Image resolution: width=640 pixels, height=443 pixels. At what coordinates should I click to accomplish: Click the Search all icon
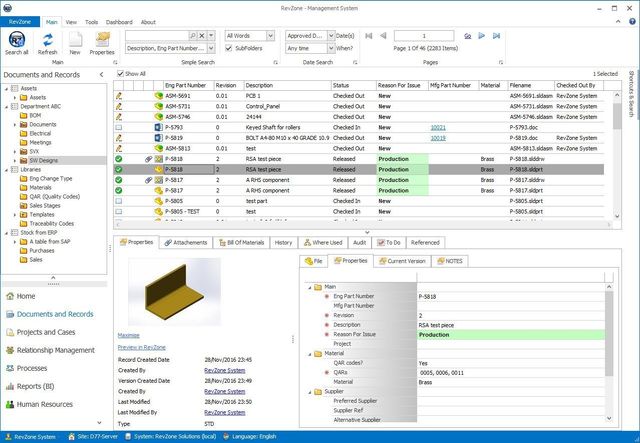17,40
